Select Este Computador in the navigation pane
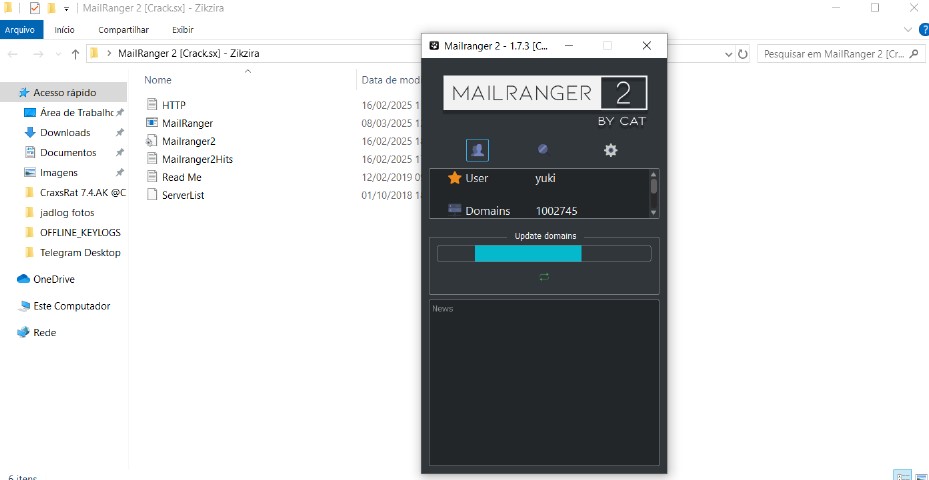This screenshot has width=929, height=480. (x=71, y=306)
